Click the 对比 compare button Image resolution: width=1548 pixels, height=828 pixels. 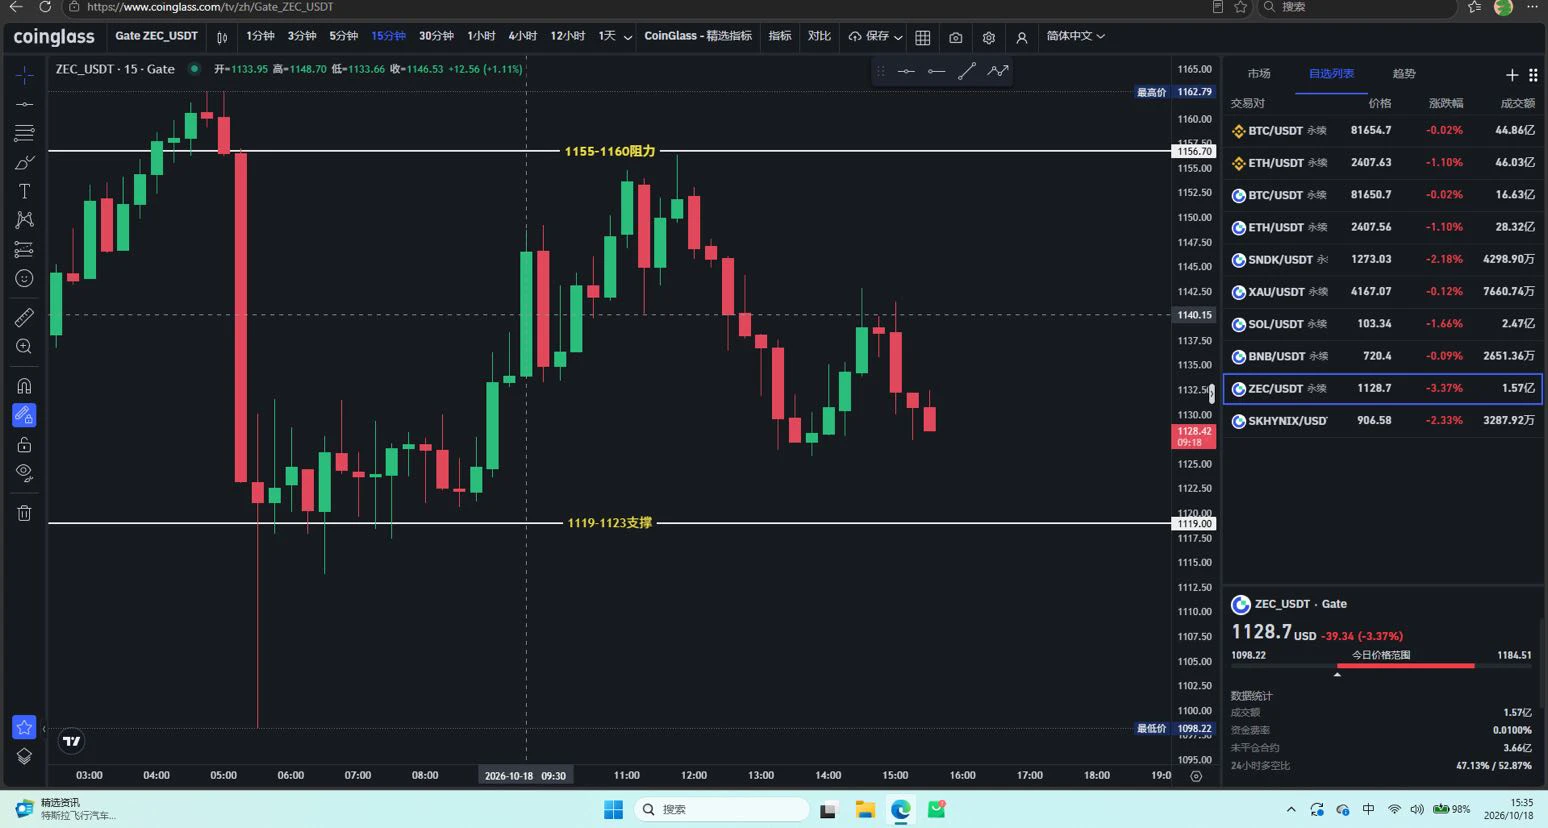tap(819, 36)
